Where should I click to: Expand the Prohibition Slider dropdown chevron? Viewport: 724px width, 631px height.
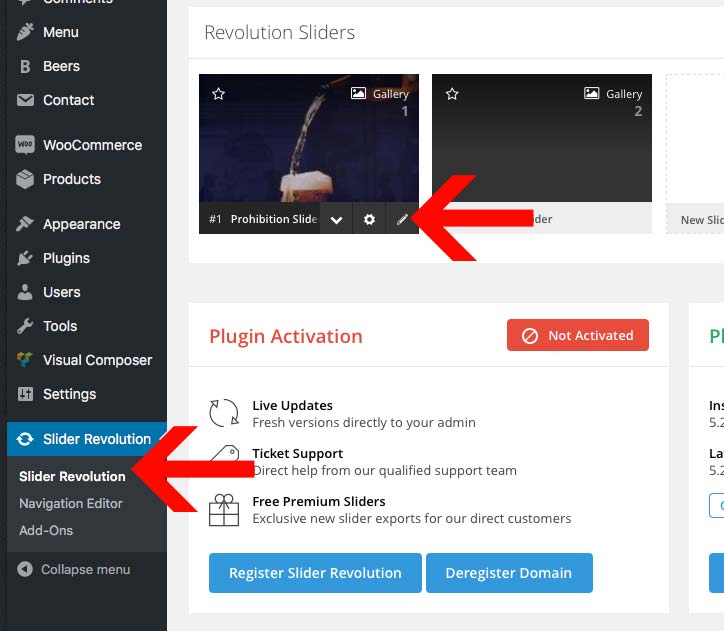337,219
